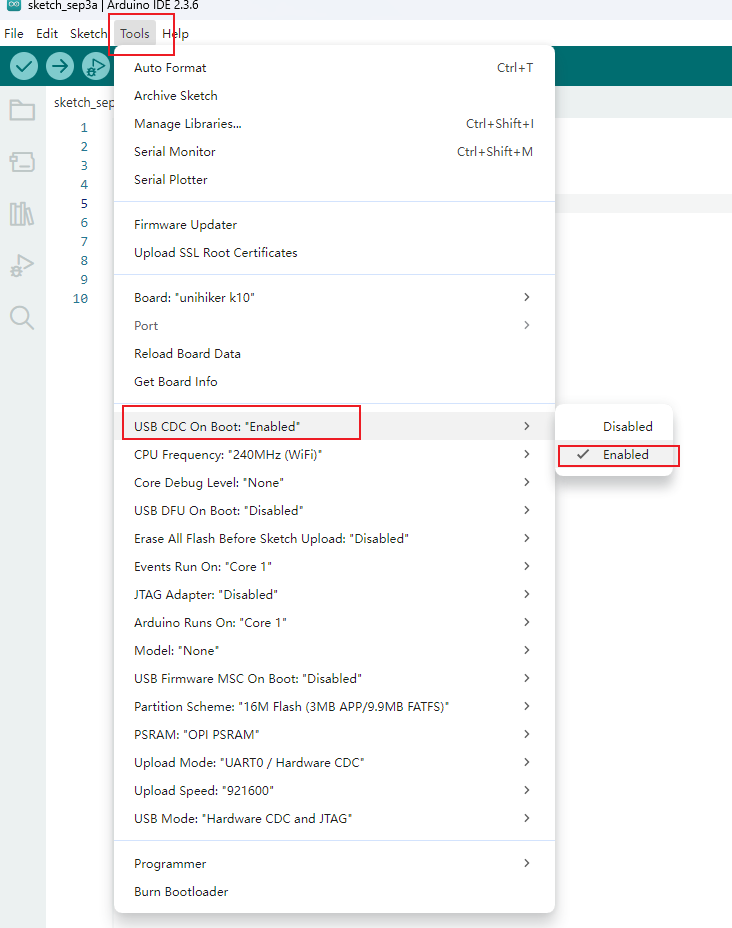Expand Upload Speed "921600" submenu
The width and height of the screenshot is (732, 928).
tap(334, 791)
